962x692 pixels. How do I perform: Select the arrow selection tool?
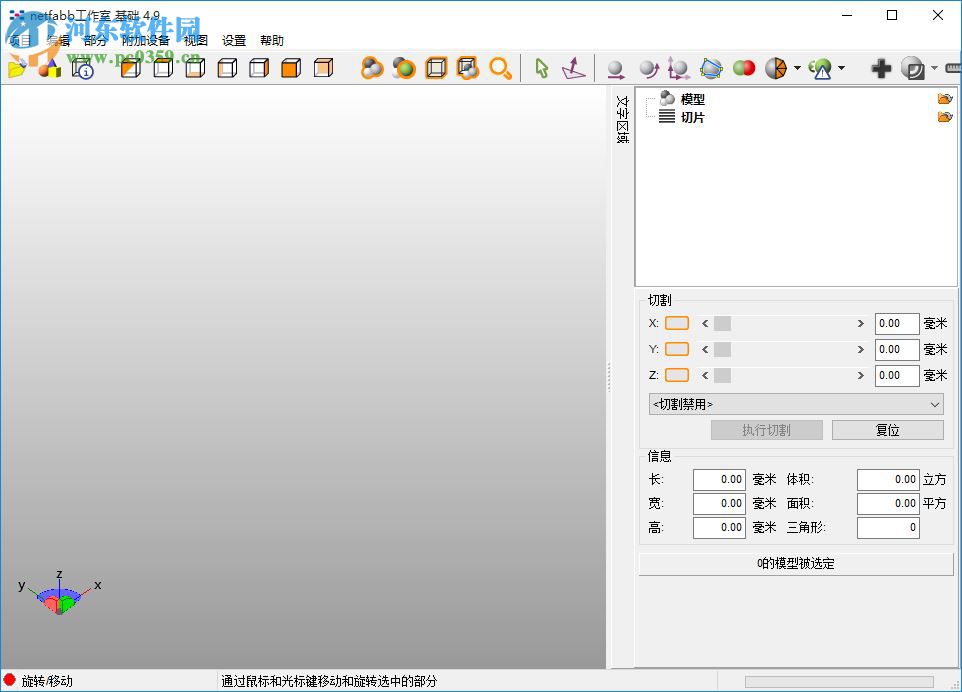pos(541,68)
